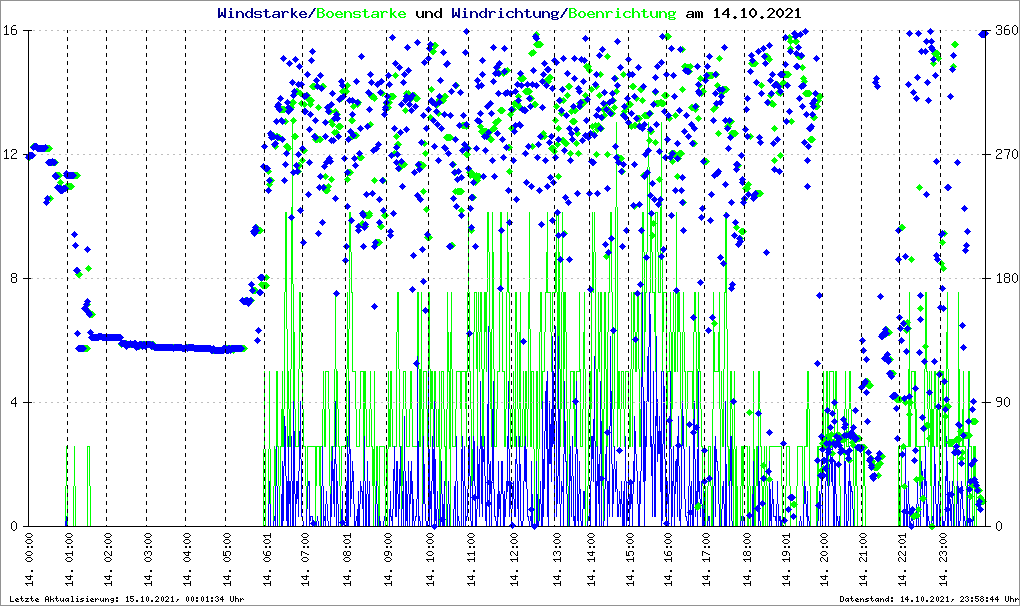The image size is (1020, 606).
Task: Select the "4" label on the left axis
Action: tap(16, 403)
